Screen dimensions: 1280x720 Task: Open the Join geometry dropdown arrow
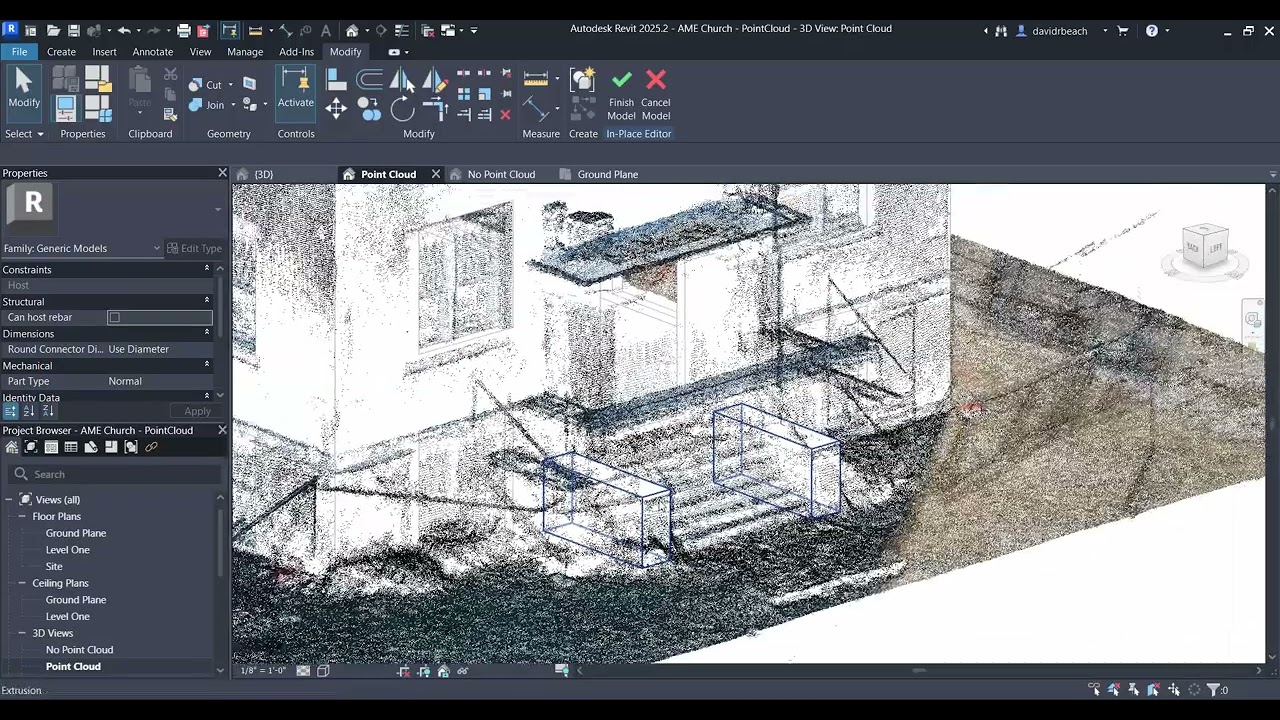click(x=233, y=105)
